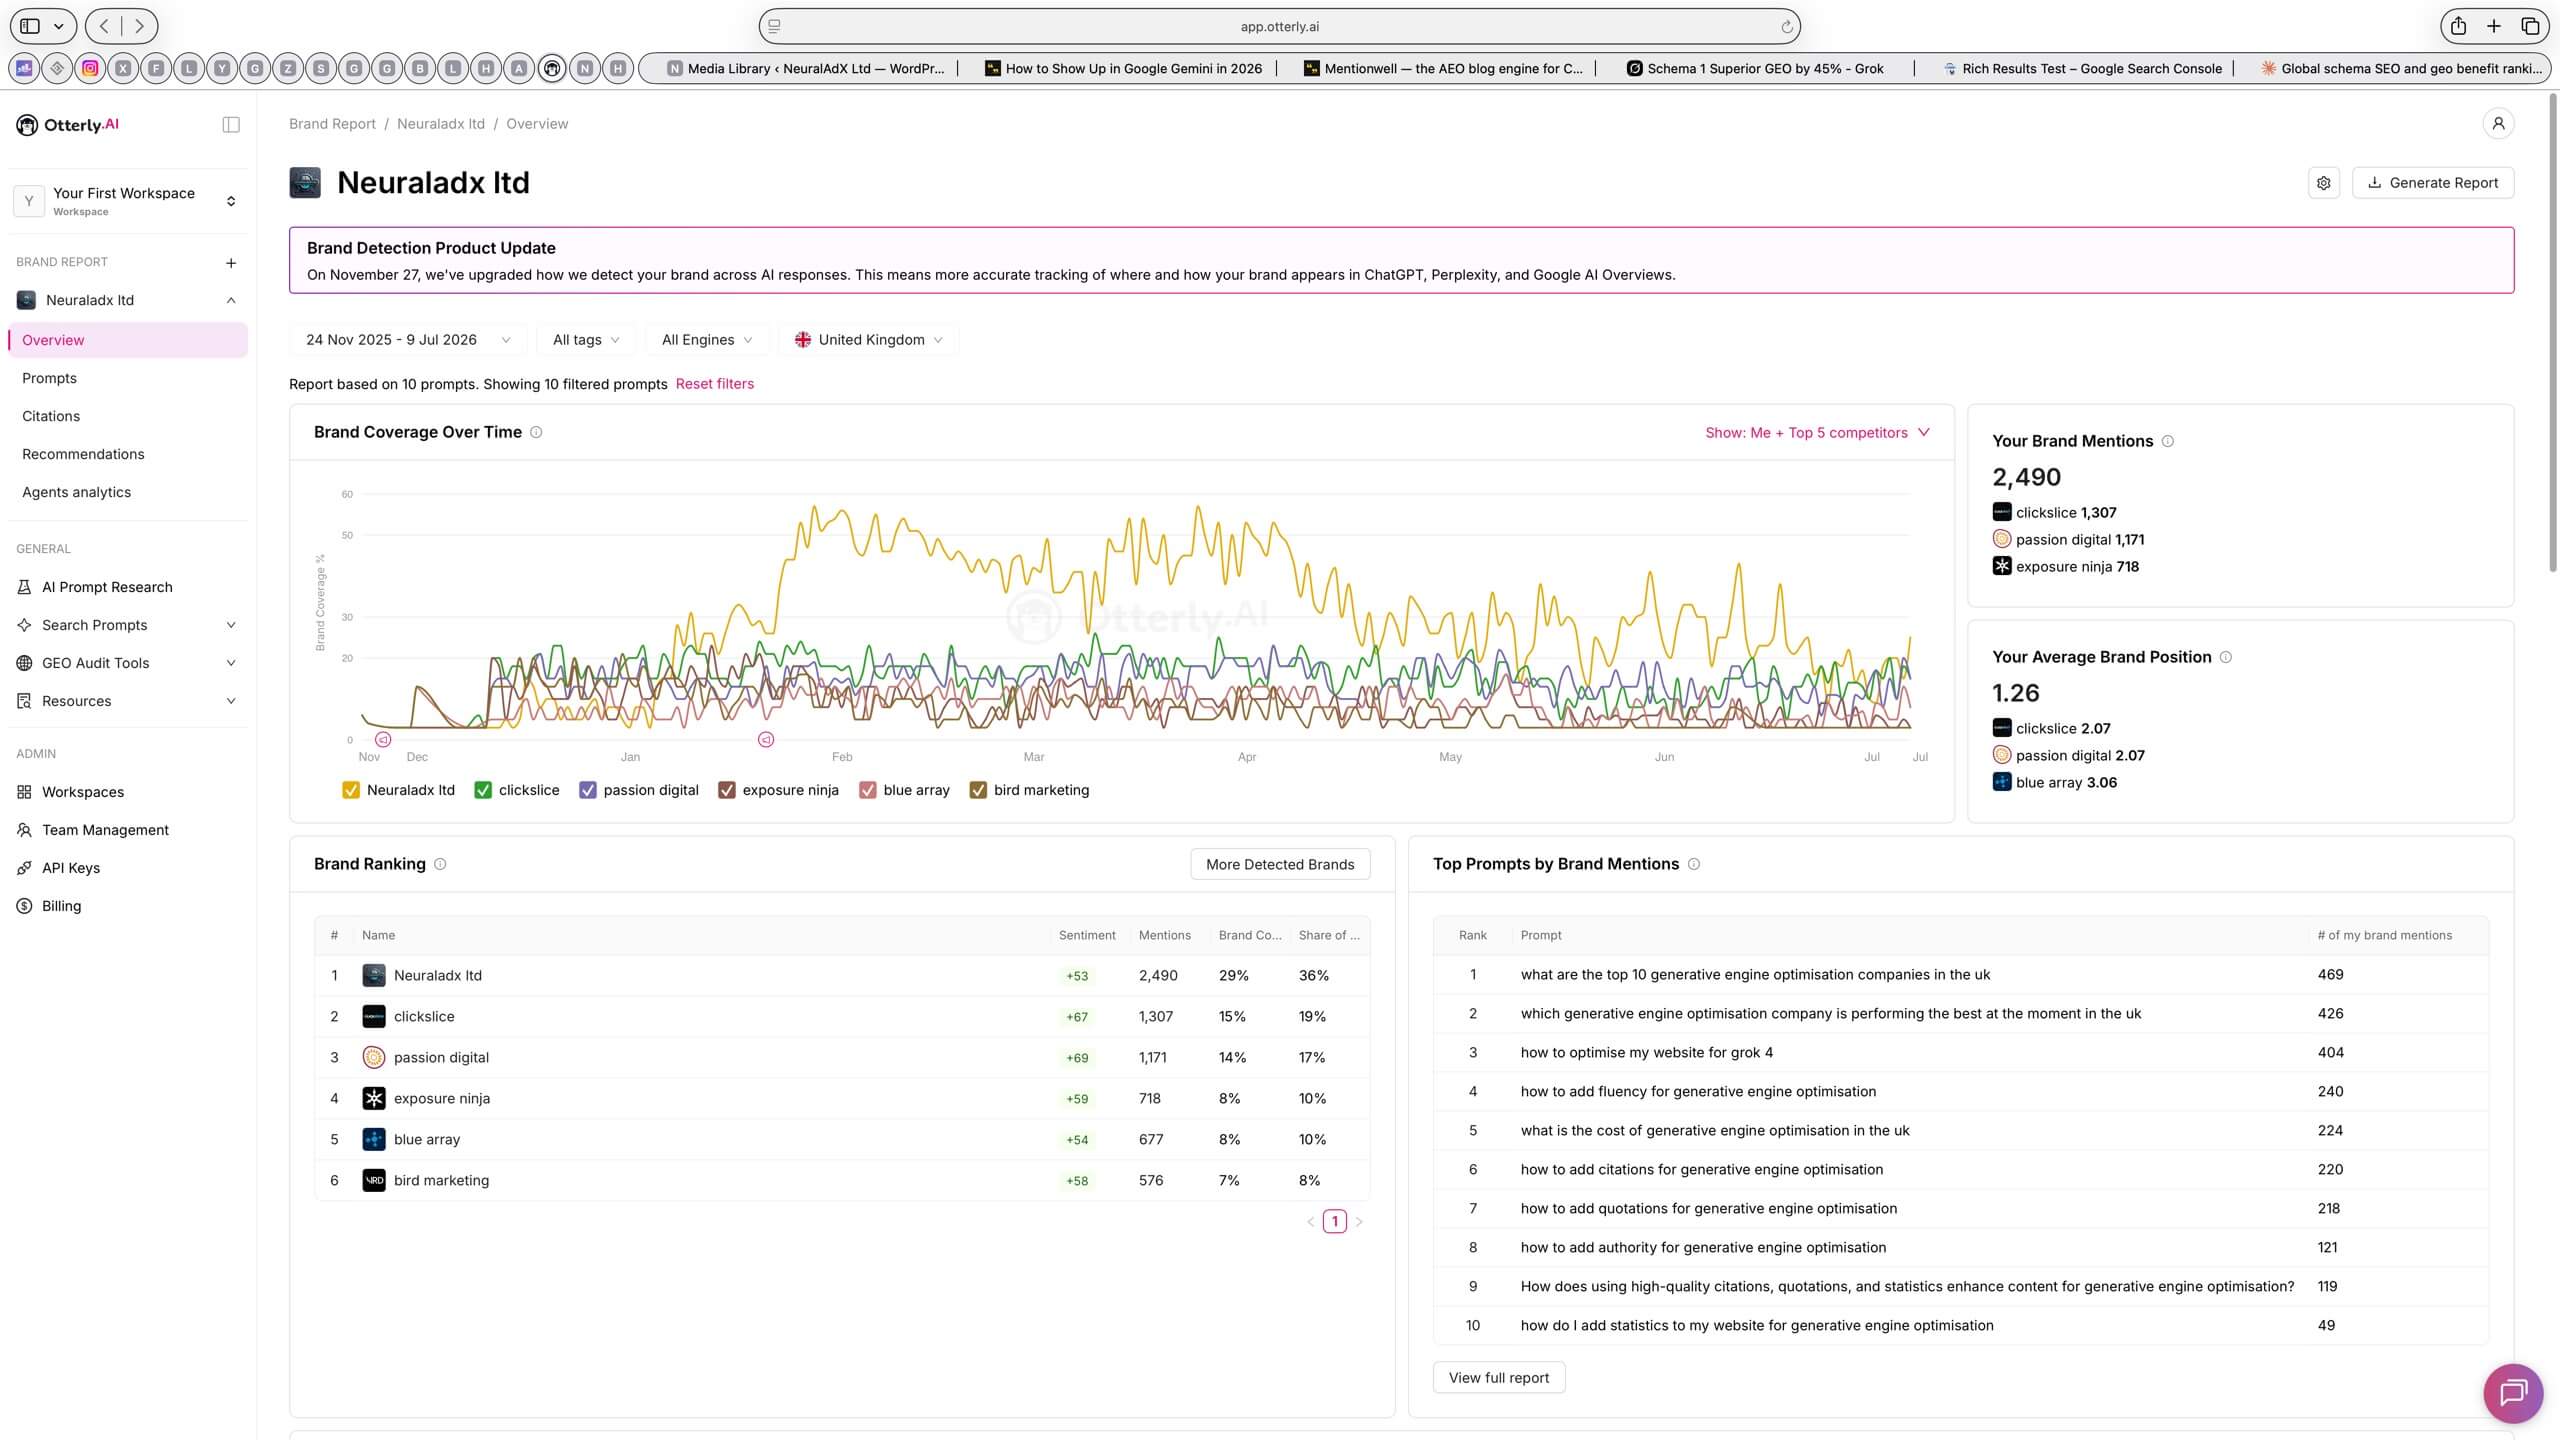This screenshot has height=1440, width=2560.
Task: Click Average Brand Position info icon
Action: 2225,657
